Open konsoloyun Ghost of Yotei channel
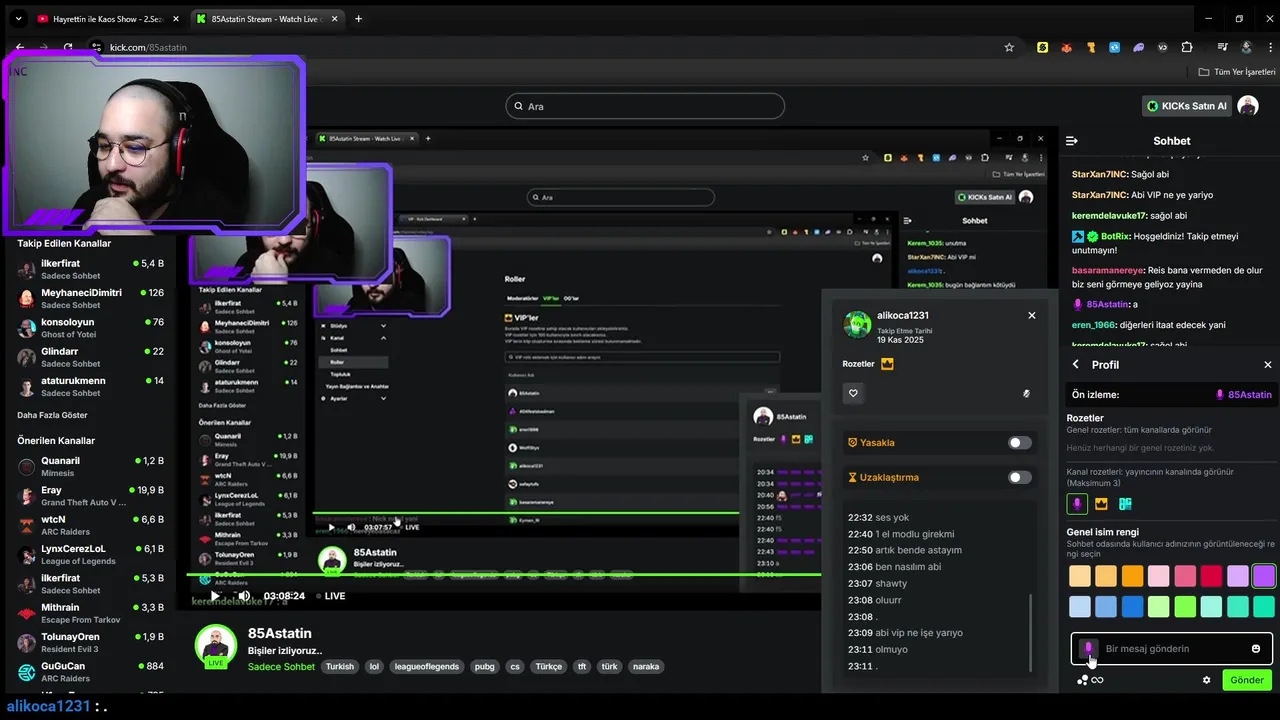The image size is (1280, 720). (91, 328)
